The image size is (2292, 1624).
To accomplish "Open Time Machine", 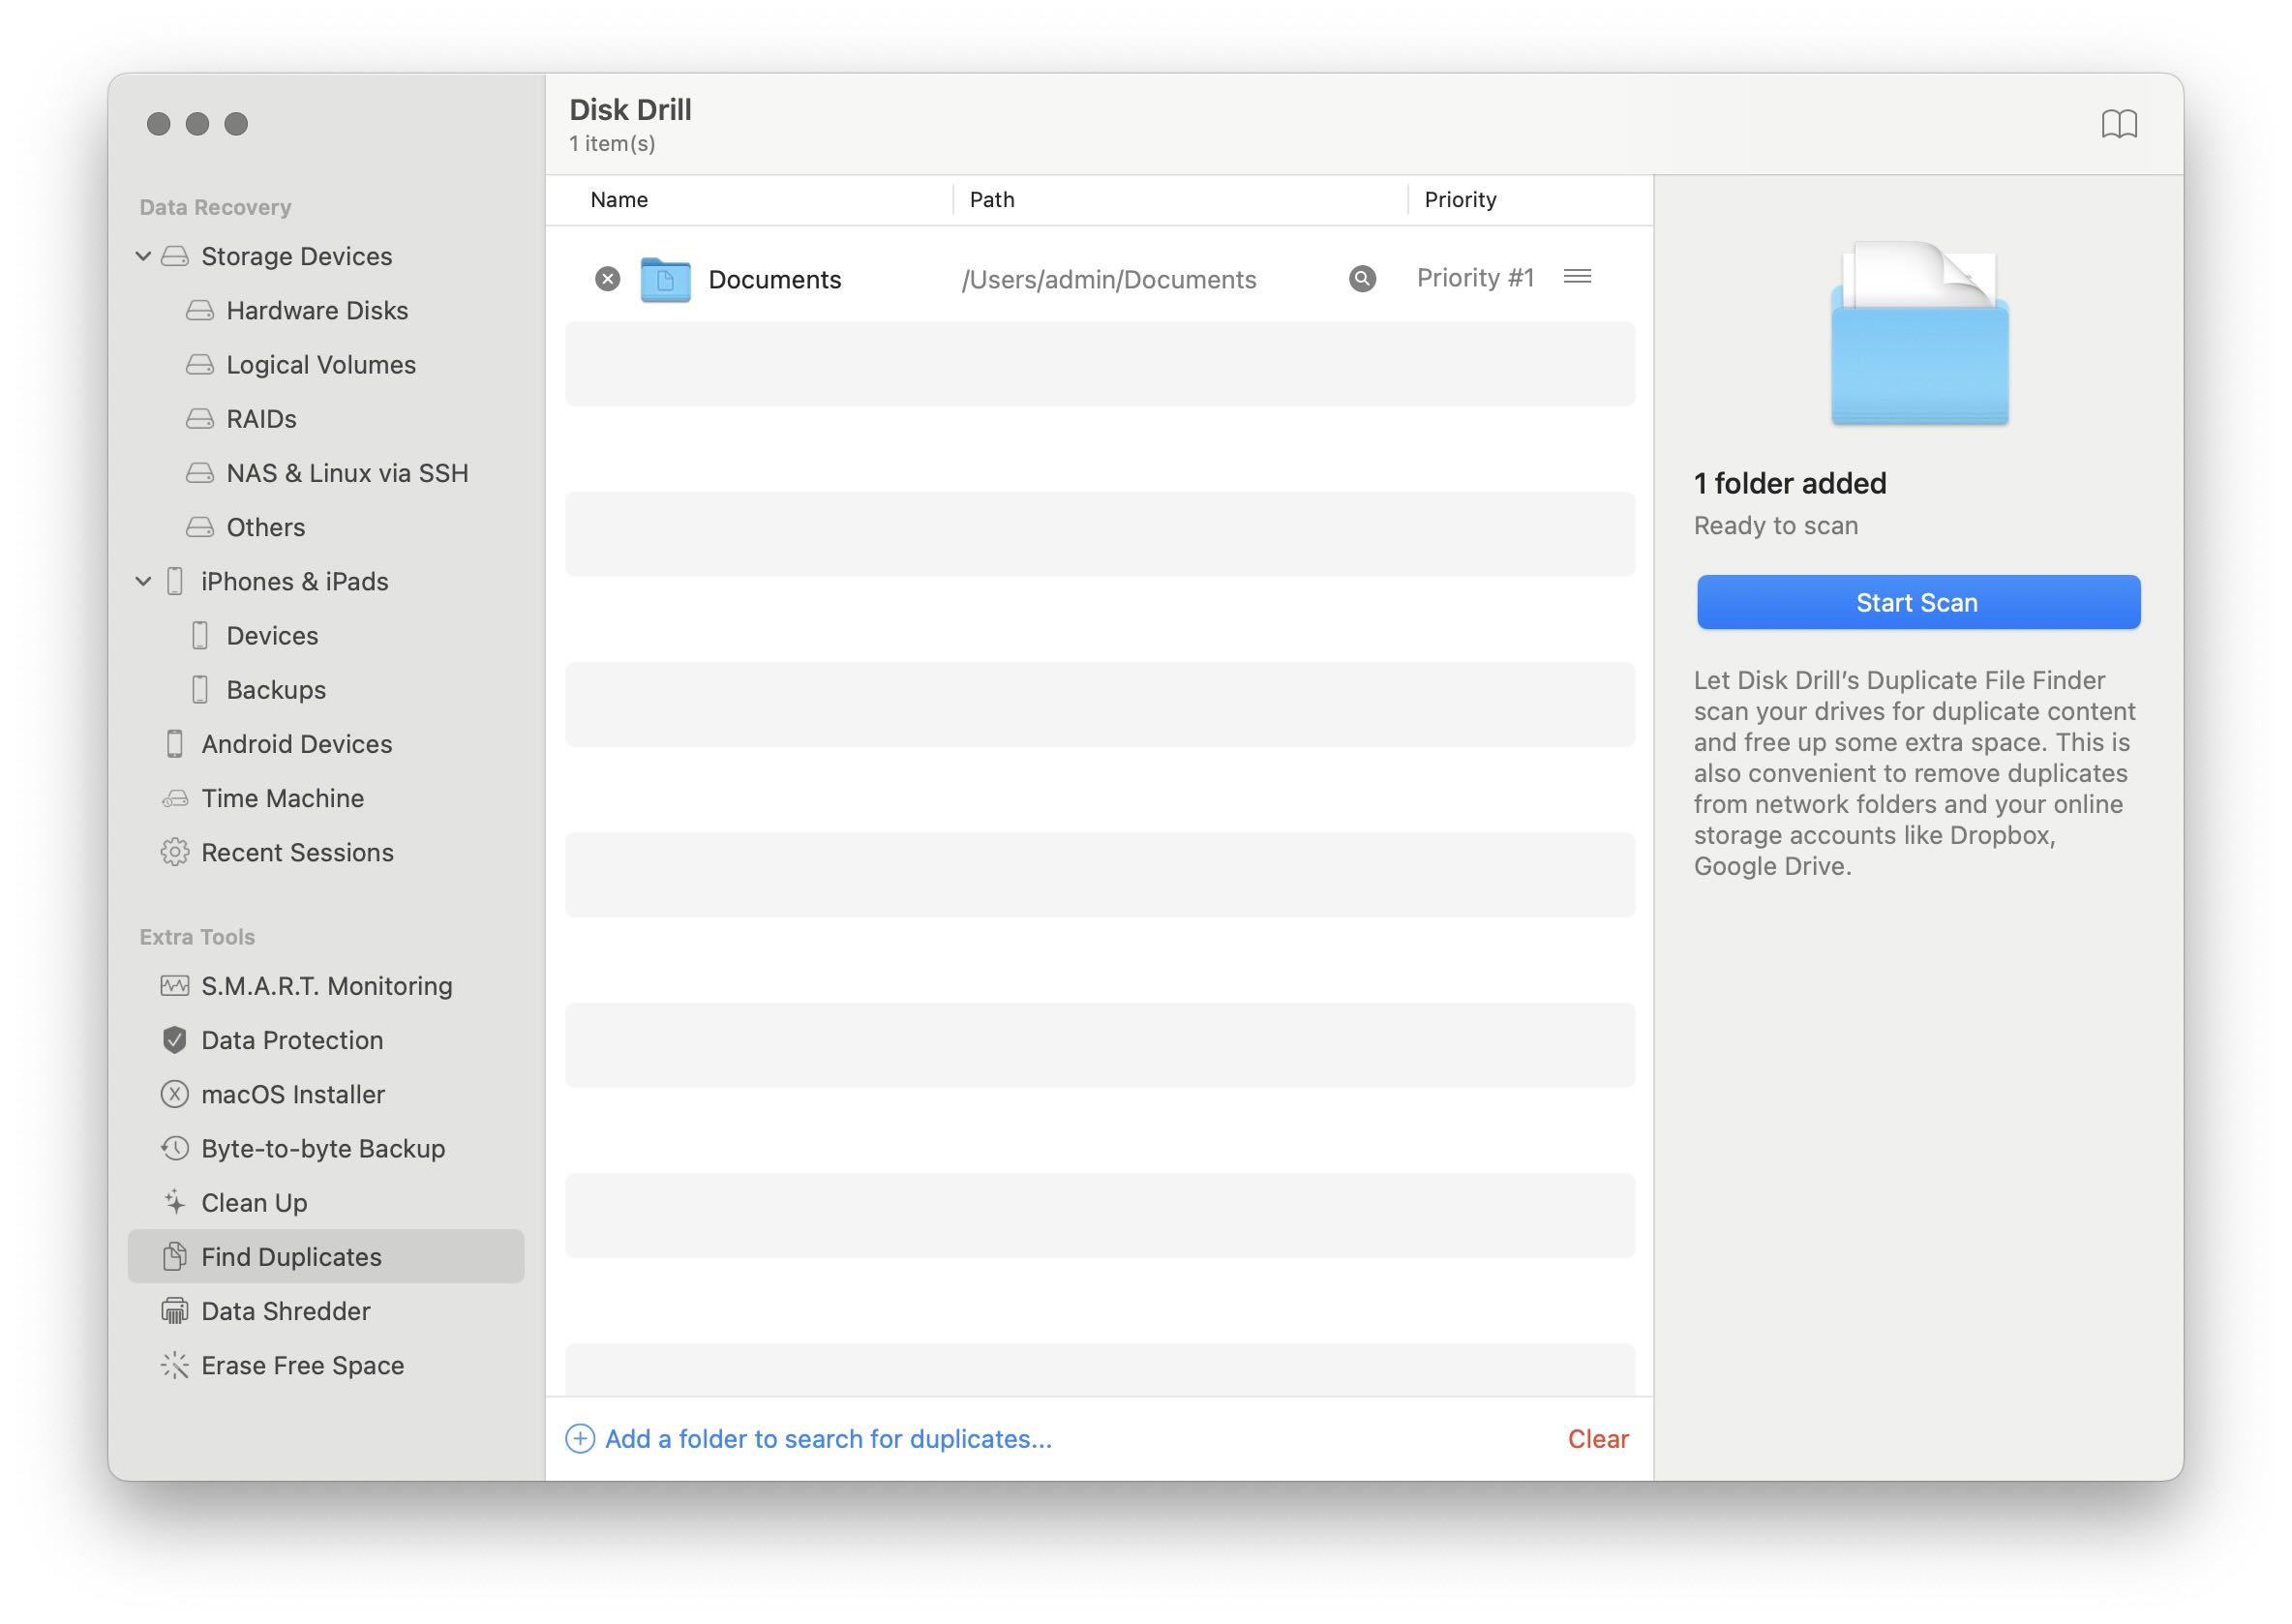I will [x=283, y=798].
